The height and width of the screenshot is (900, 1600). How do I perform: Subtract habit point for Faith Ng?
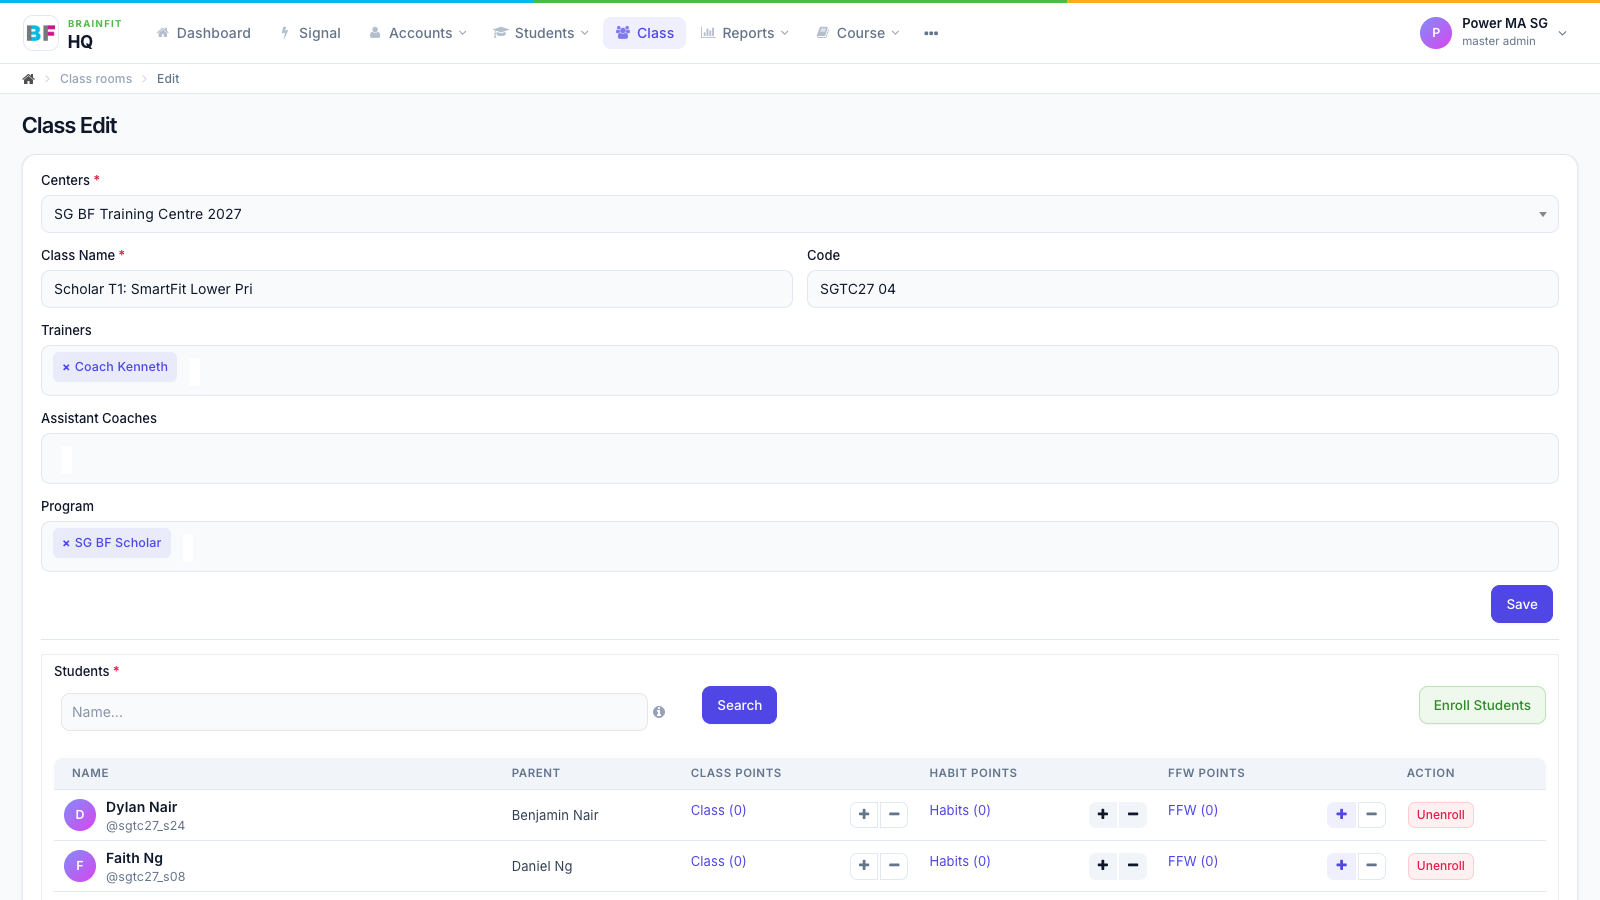[1133, 865]
